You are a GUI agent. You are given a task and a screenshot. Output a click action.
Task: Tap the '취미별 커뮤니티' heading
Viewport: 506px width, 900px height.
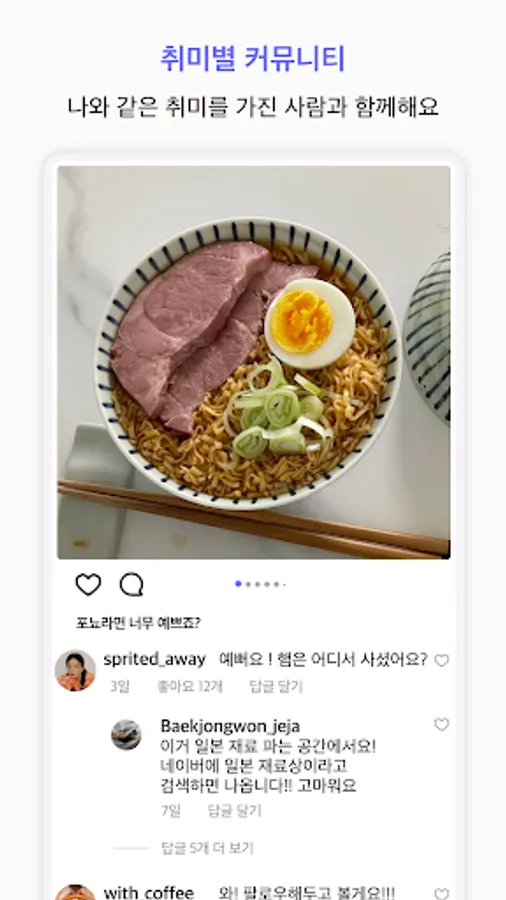click(252, 58)
